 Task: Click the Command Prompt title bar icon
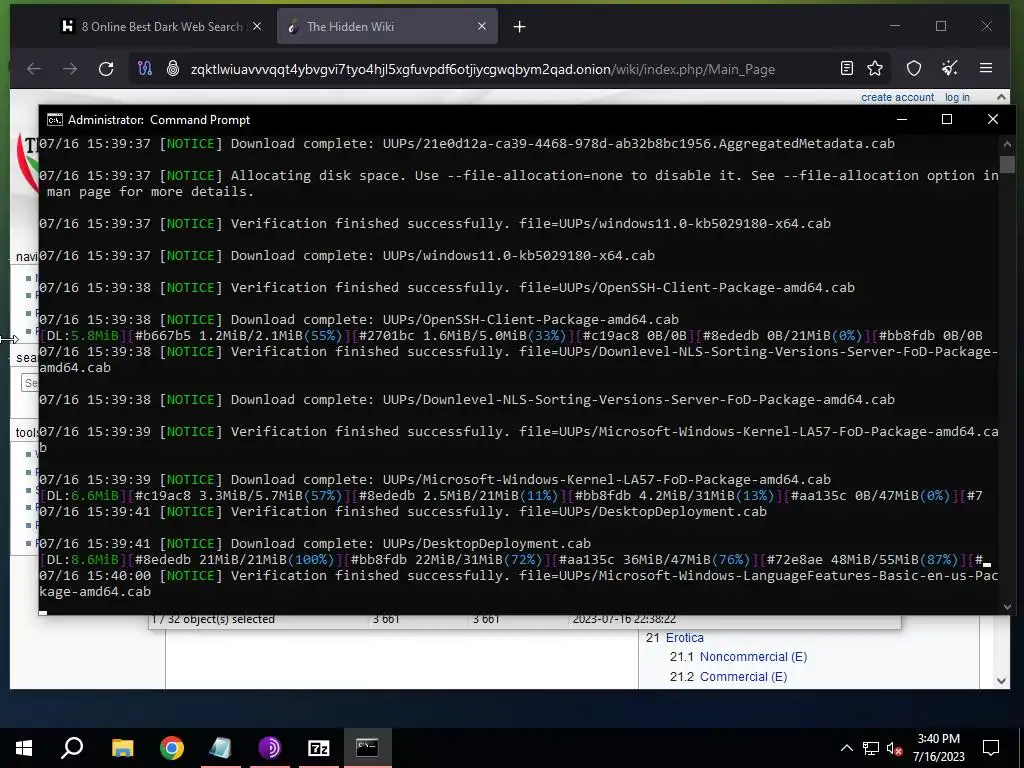[55, 120]
